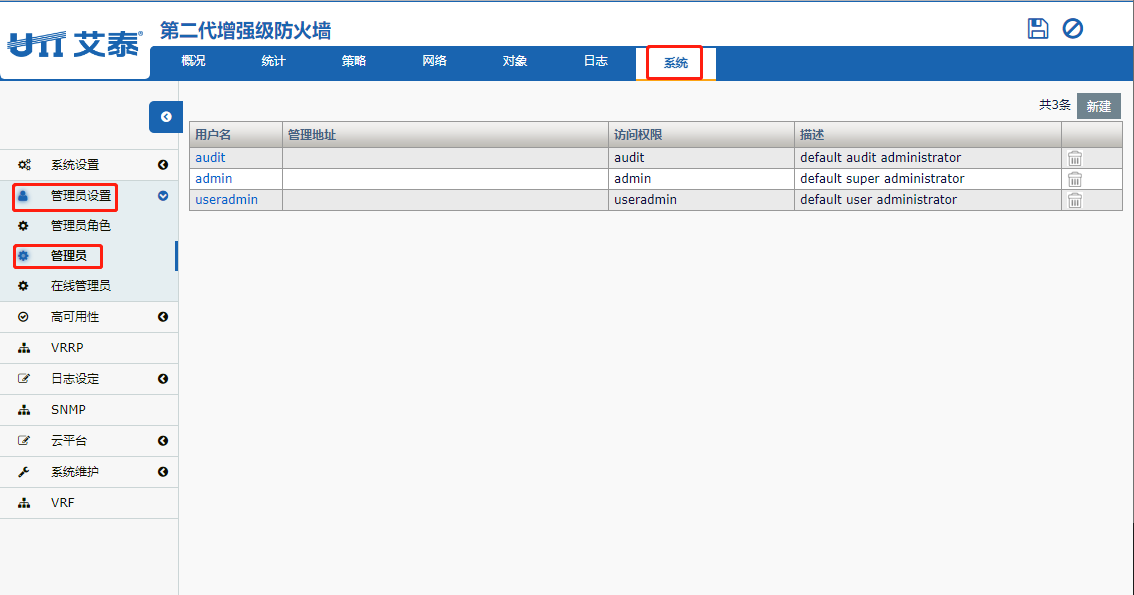Click the network icon beside VRRP
The height and width of the screenshot is (595, 1134).
[24, 348]
